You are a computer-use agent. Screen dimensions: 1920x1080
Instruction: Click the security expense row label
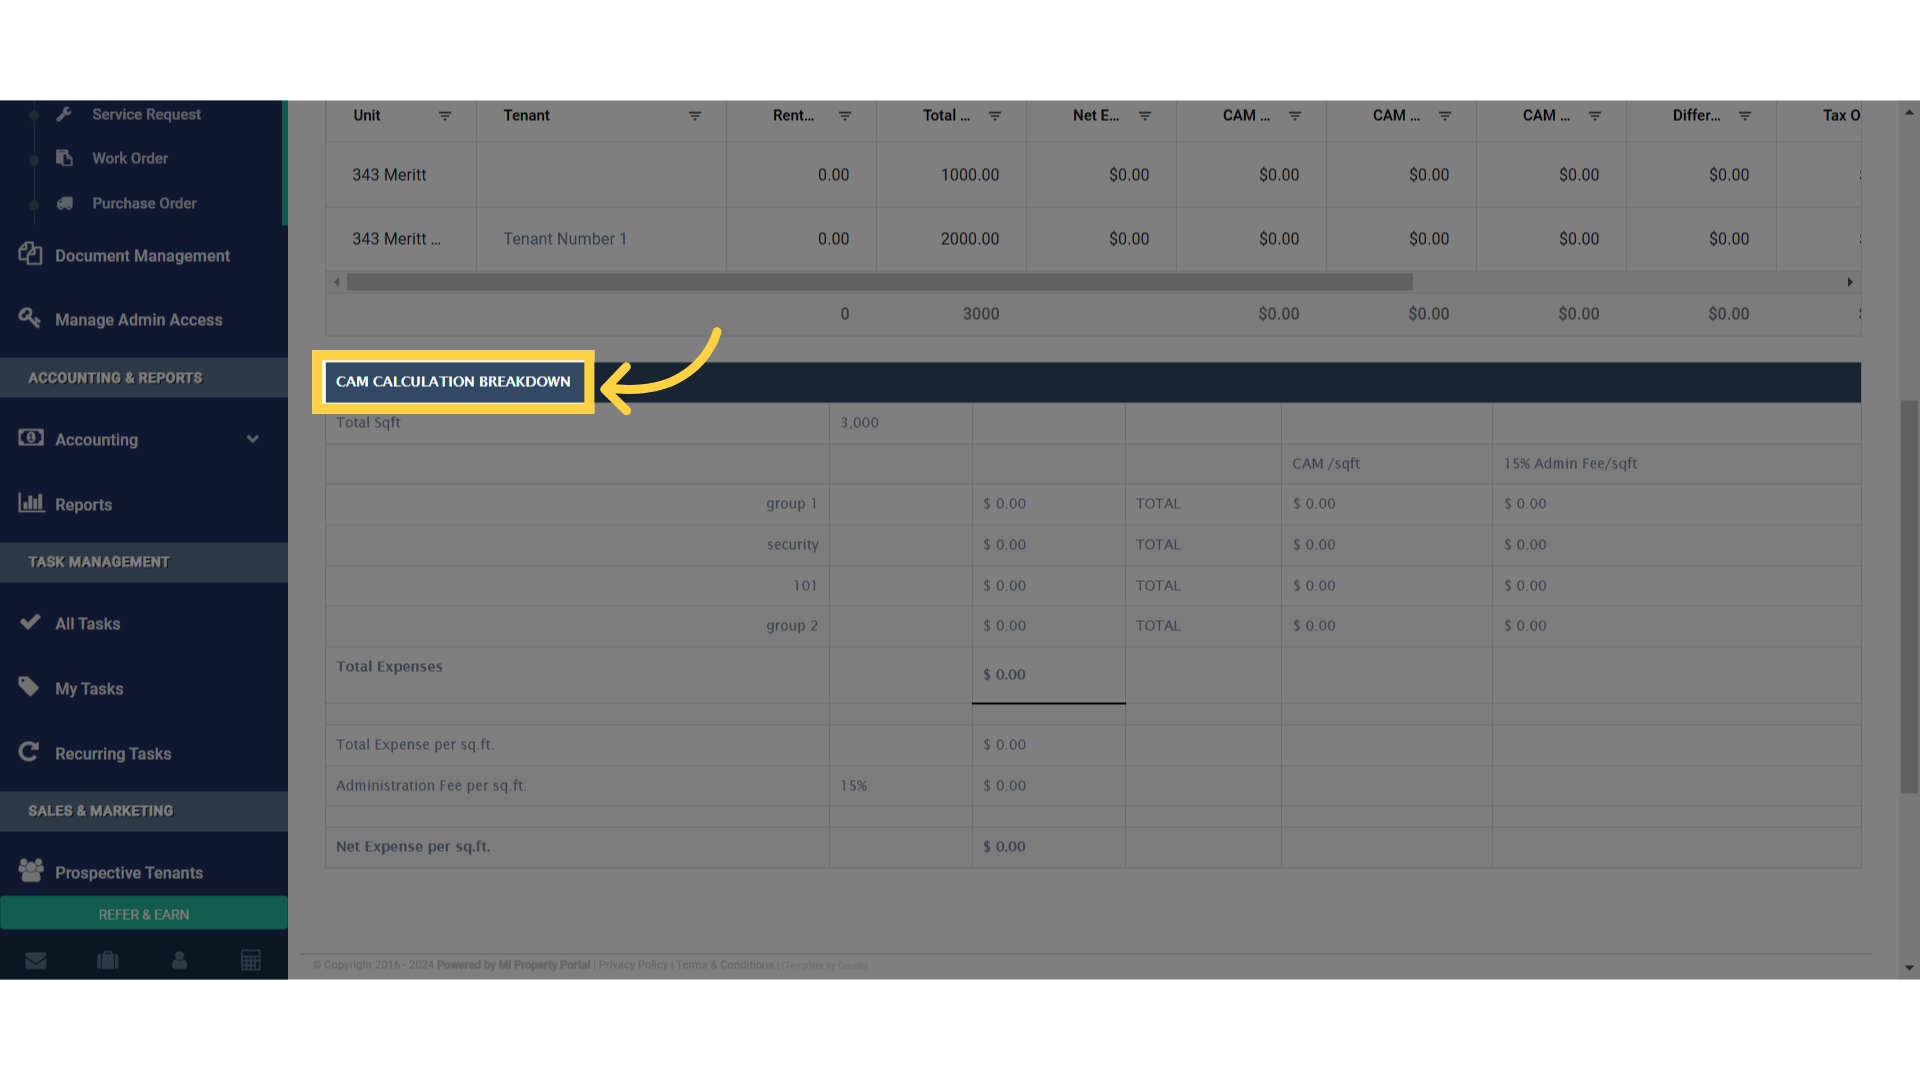(793, 545)
